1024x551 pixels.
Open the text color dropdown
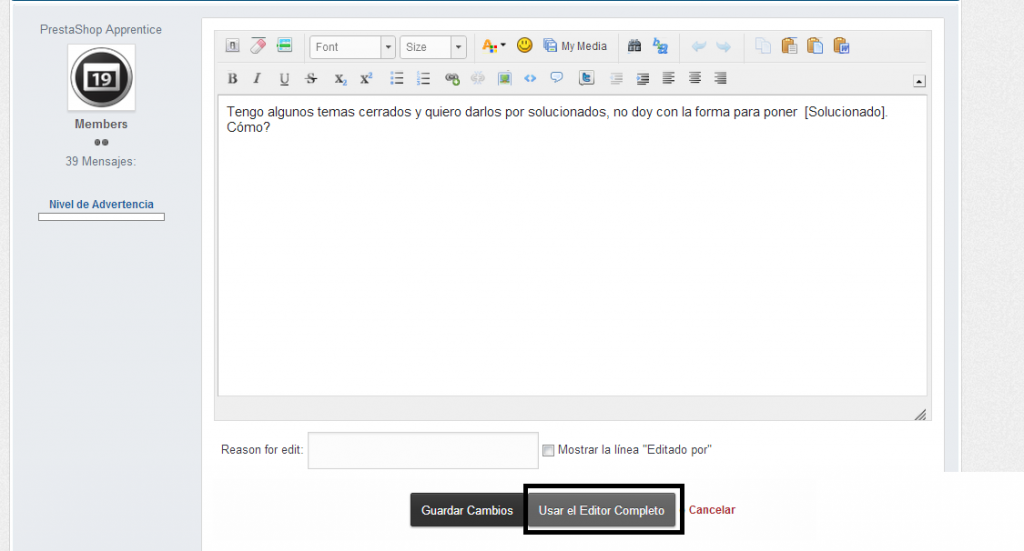pos(494,46)
